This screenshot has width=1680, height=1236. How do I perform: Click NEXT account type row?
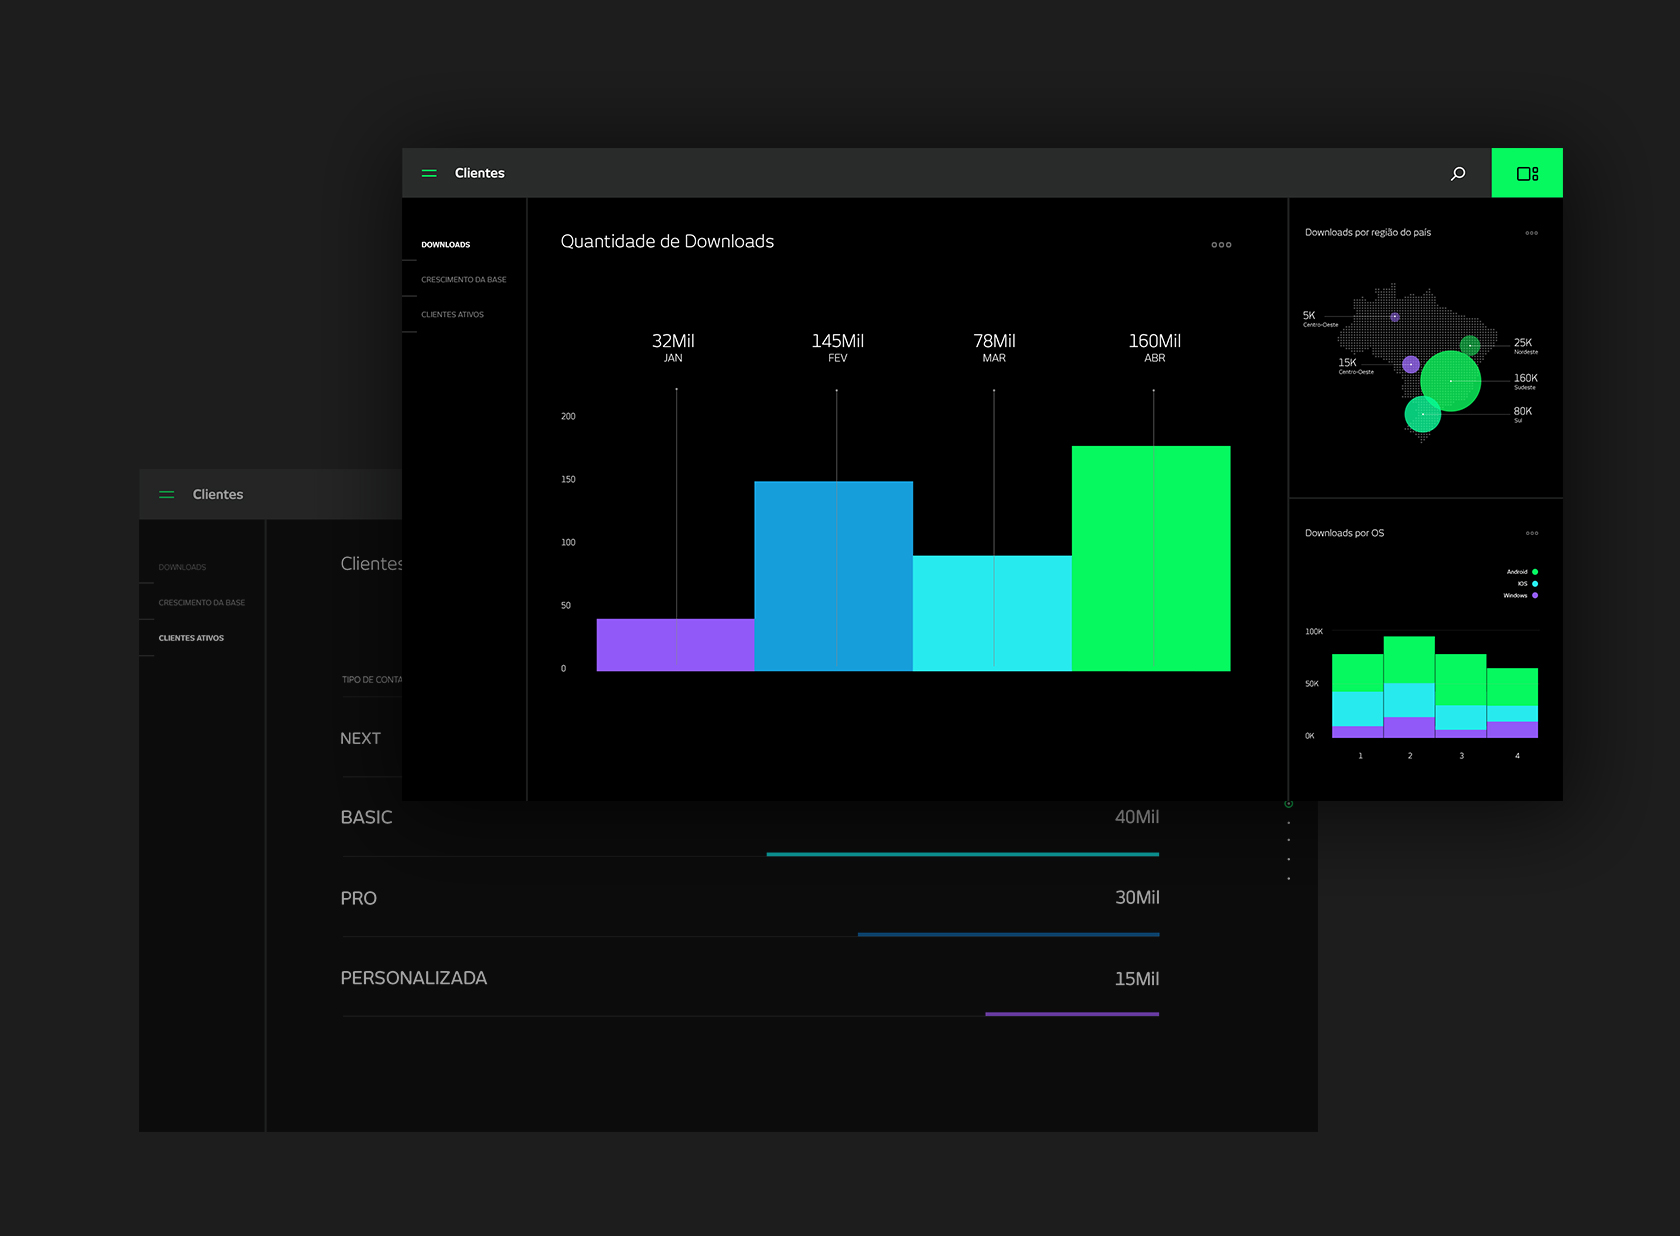[371, 738]
